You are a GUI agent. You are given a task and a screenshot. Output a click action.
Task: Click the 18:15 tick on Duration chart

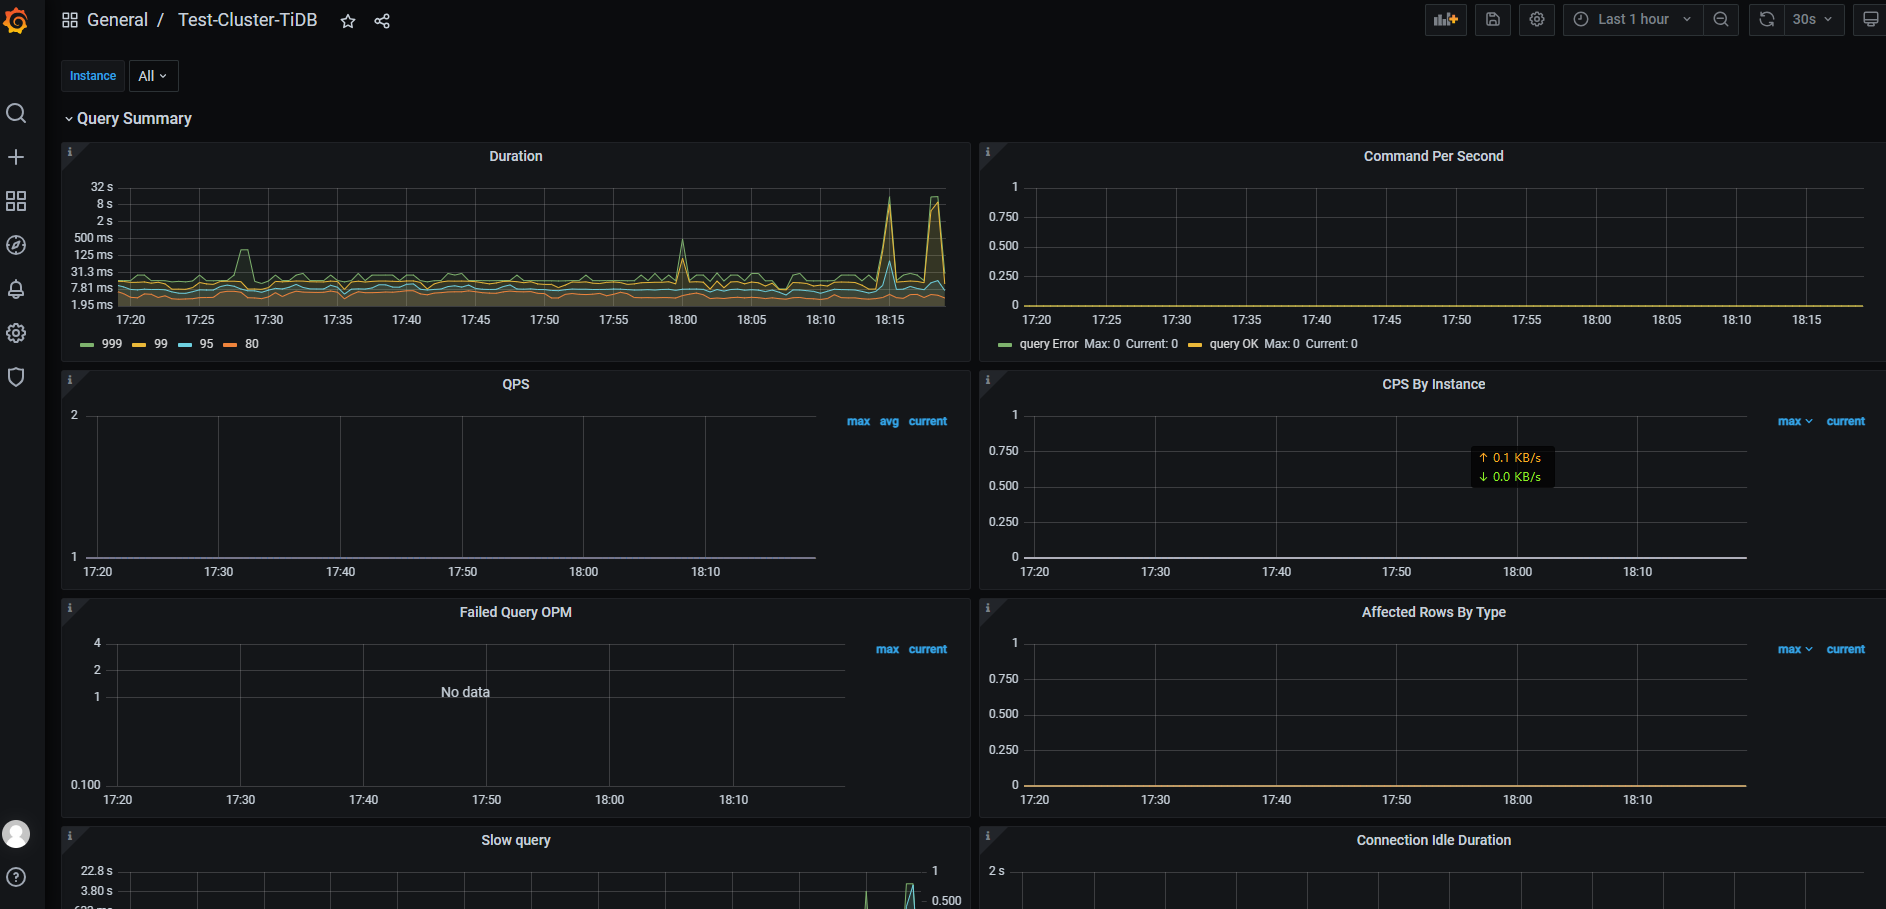889,320
